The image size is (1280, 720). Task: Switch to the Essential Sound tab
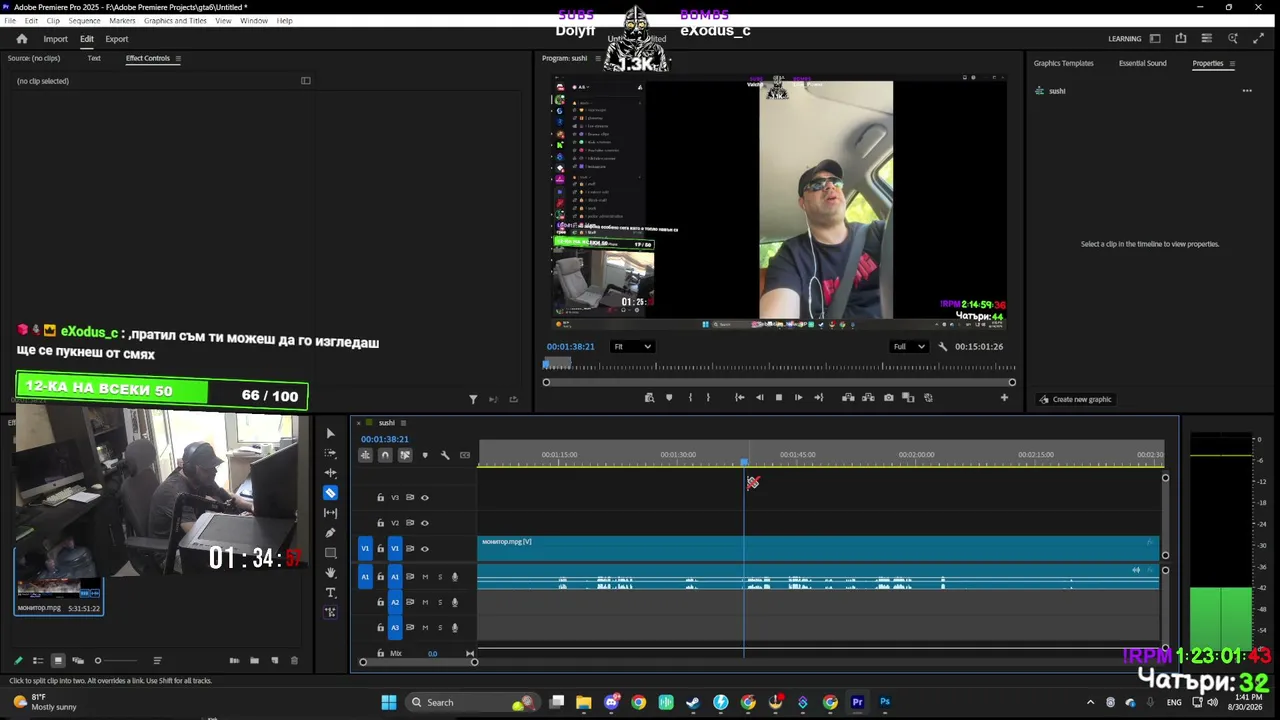point(1142,63)
